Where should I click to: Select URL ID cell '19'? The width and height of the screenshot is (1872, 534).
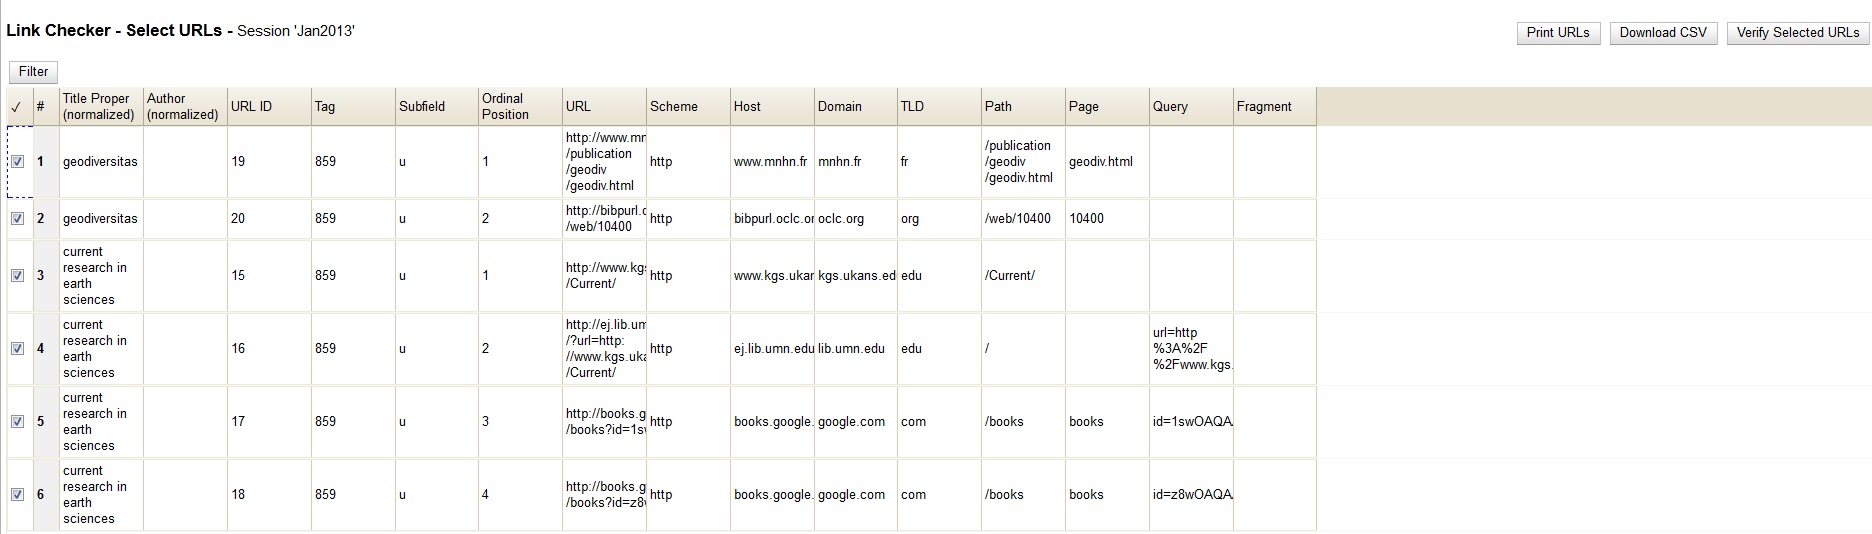269,161
